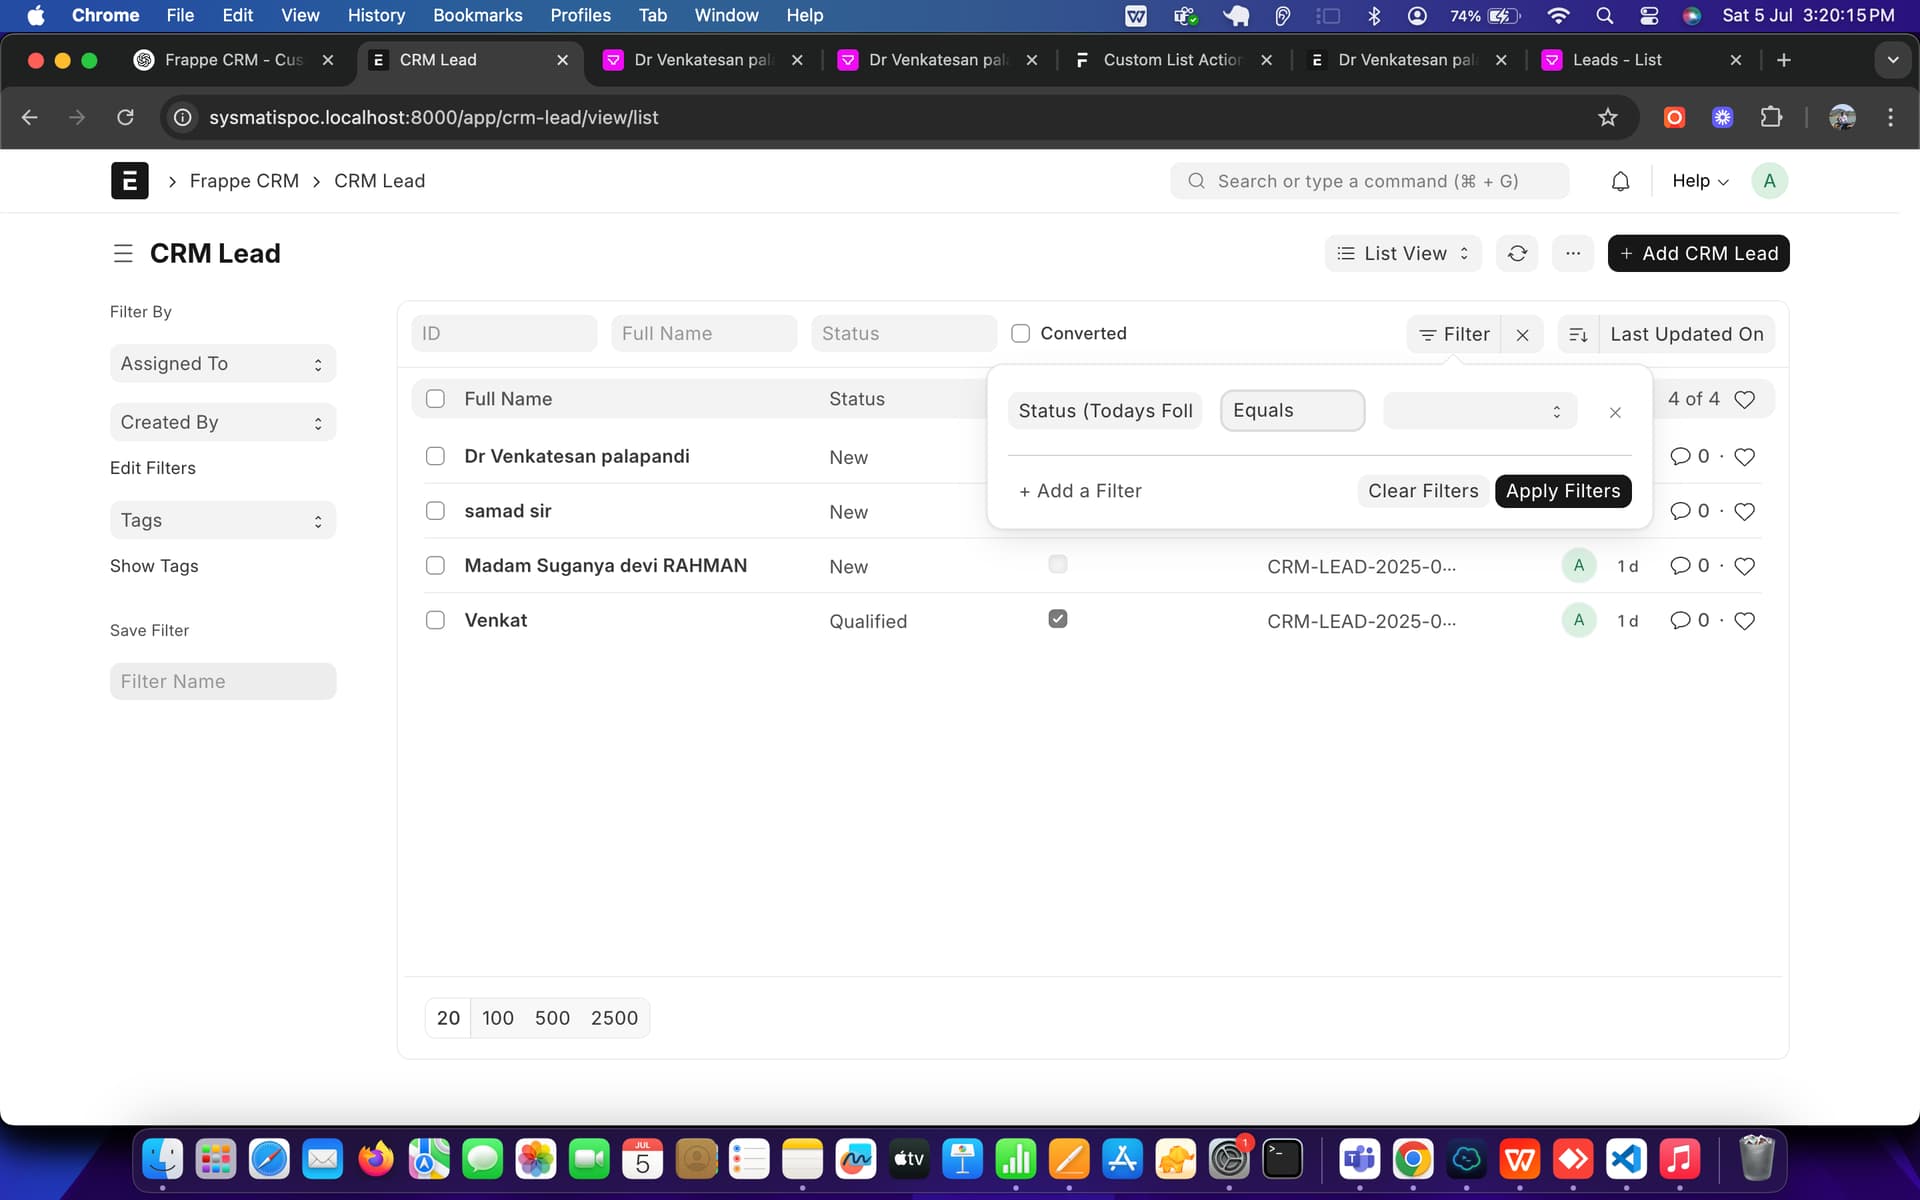
Task: Toggle the sort direction icon
Action: pyautogui.click(x=1578, y=335)
